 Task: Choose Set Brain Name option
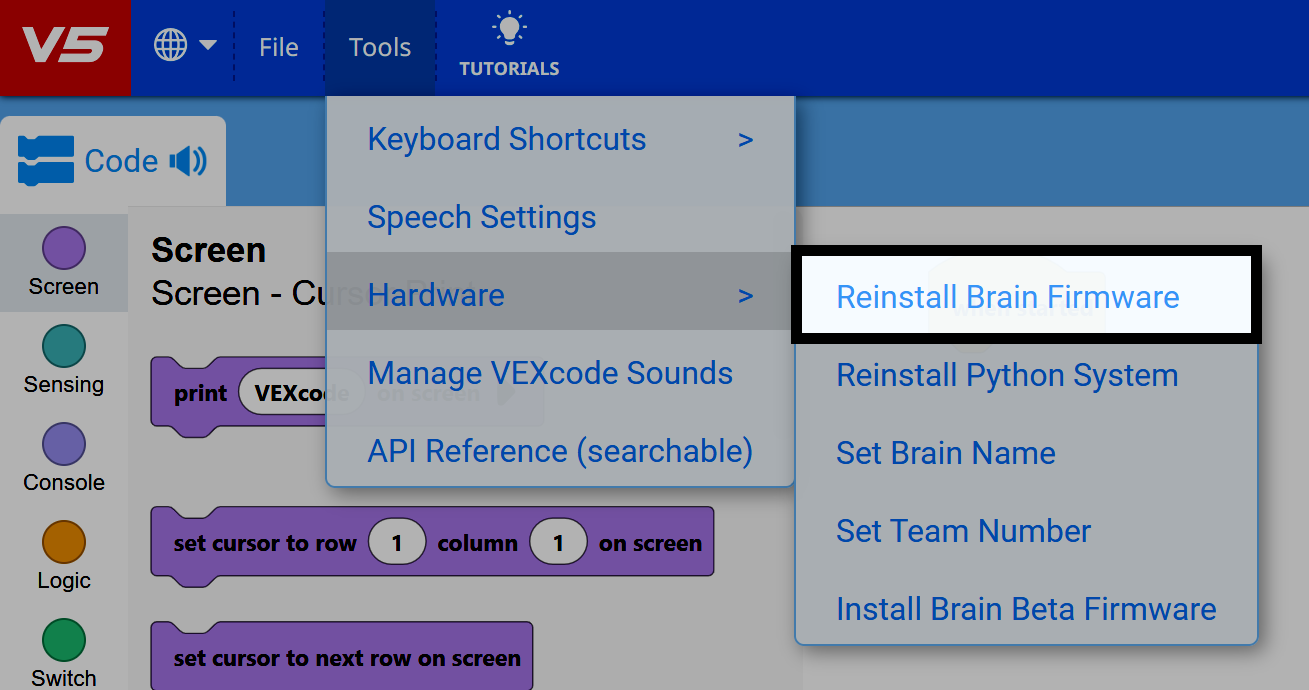[x=945, y=453]
